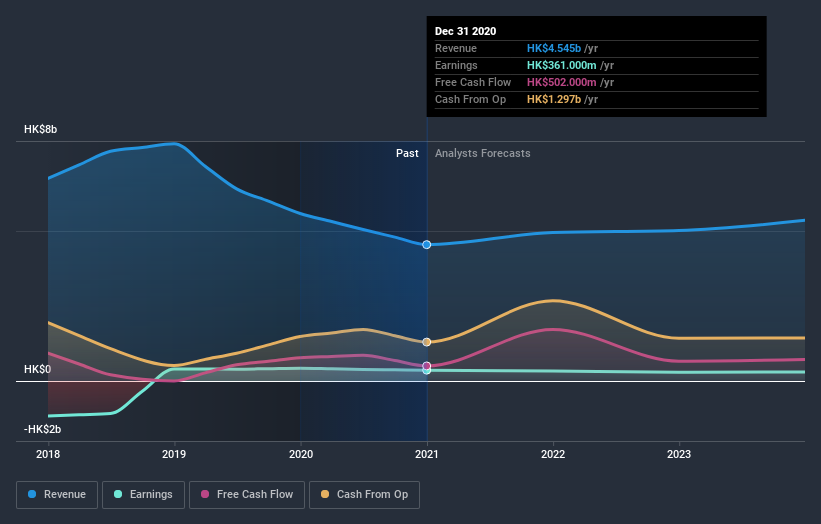Click the HK$0 y-axis label

click(38, 370)
